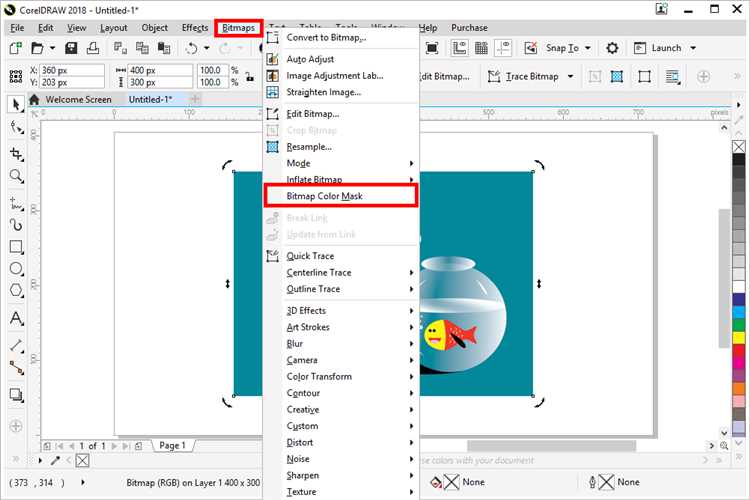Select the Text tool
This screenshot has width=750, height=500.
pyautogui.click(x=16, y=319)
